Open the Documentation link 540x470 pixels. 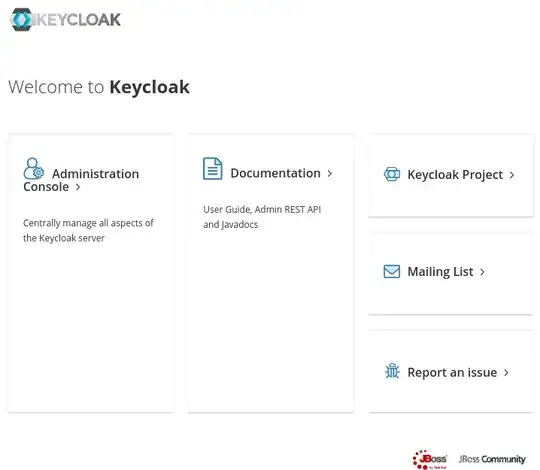(276, 173)
